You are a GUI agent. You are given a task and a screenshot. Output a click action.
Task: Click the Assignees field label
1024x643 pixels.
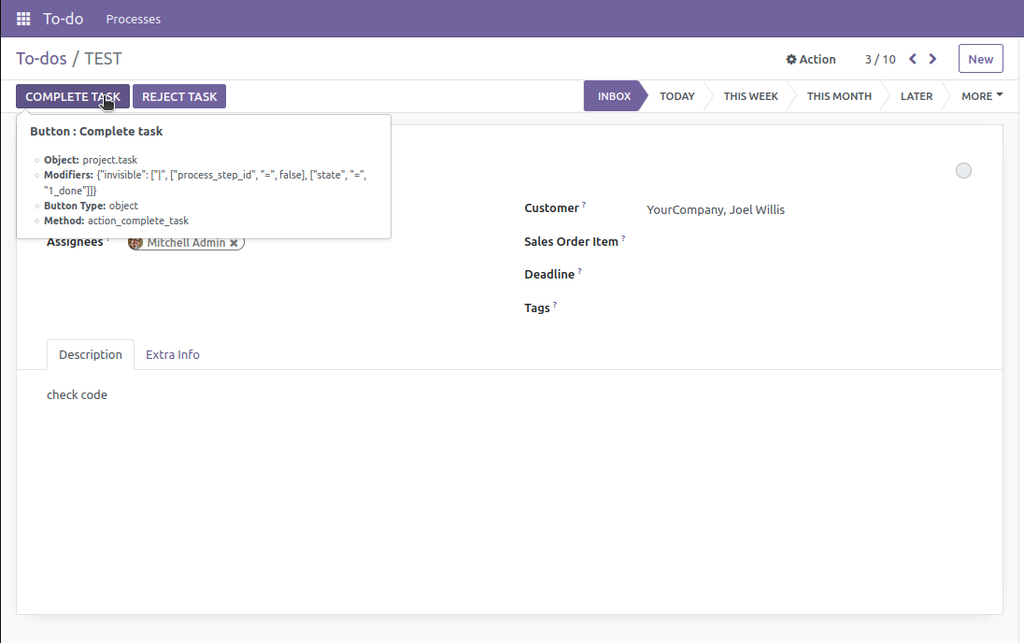pos(74,242)
